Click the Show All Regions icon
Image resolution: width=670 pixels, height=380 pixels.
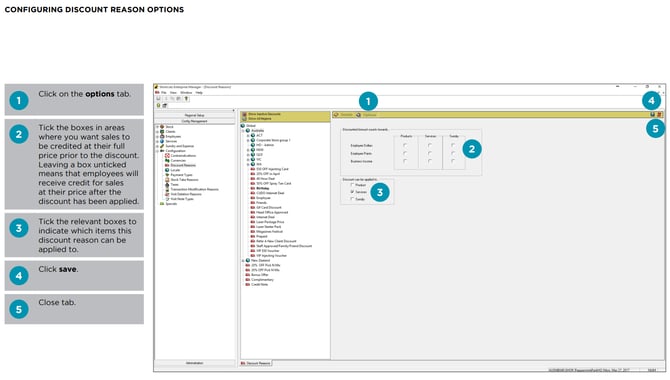[x=244, y=118]
